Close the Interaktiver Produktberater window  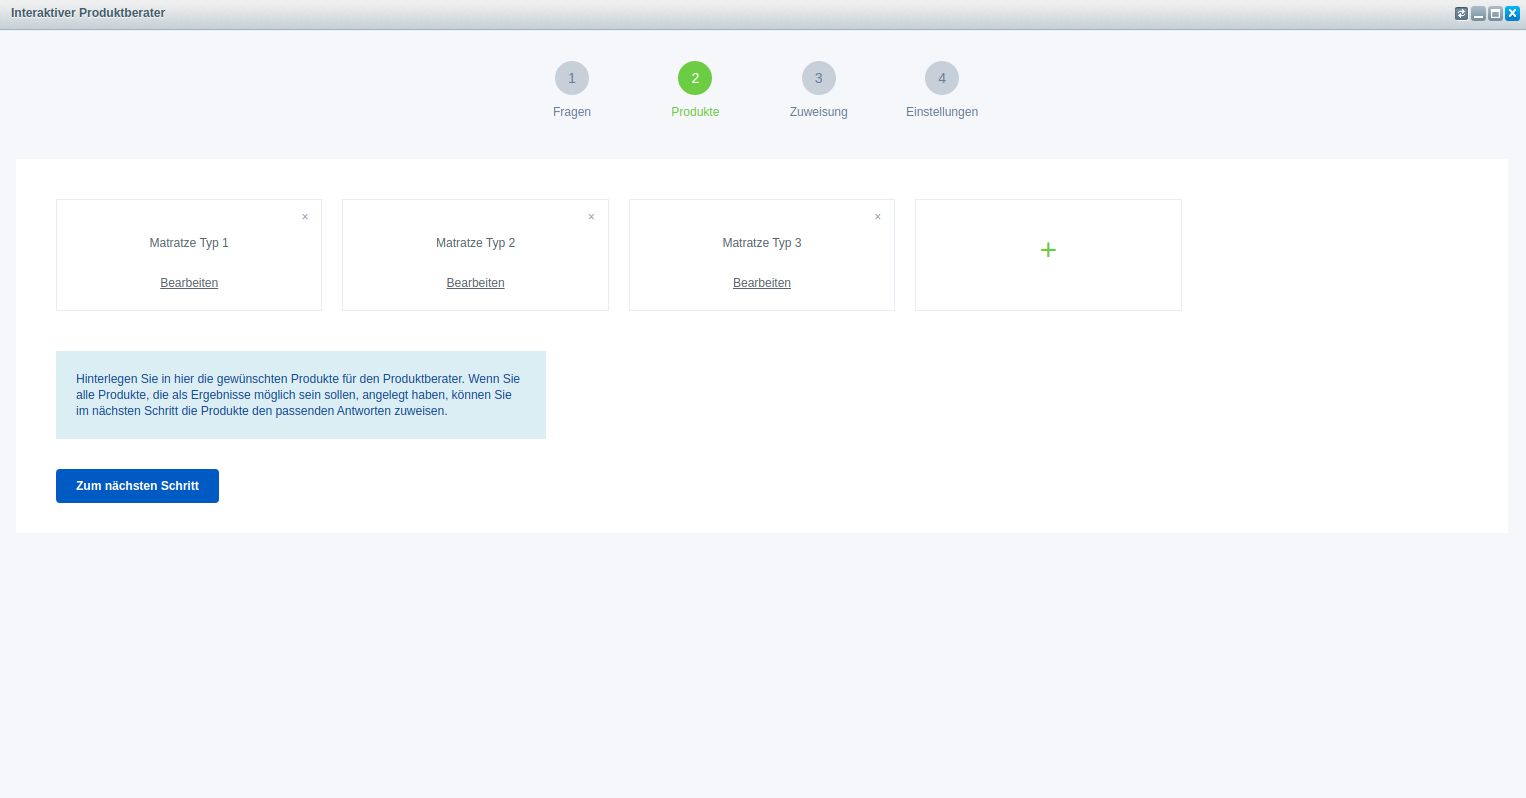[1512, 14]
